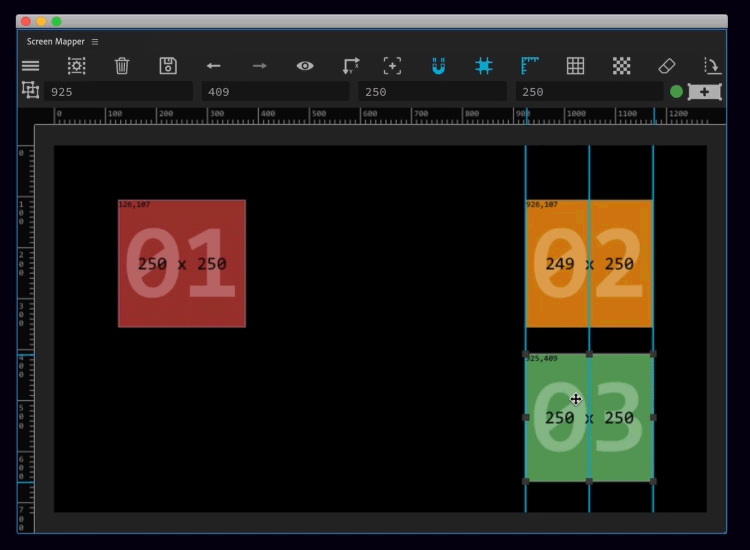Click the add screen plus button
This screenshot has width=750, height=550.
click(x=705, y=91)
